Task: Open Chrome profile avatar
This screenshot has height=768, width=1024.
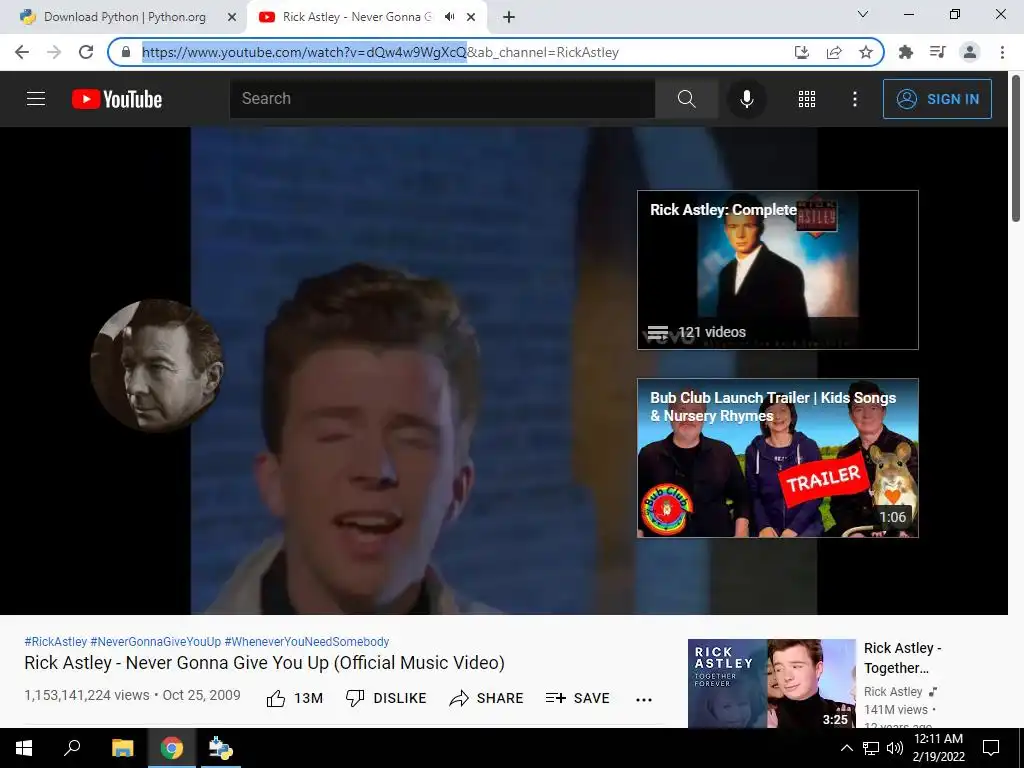Action: coord(970,52)
